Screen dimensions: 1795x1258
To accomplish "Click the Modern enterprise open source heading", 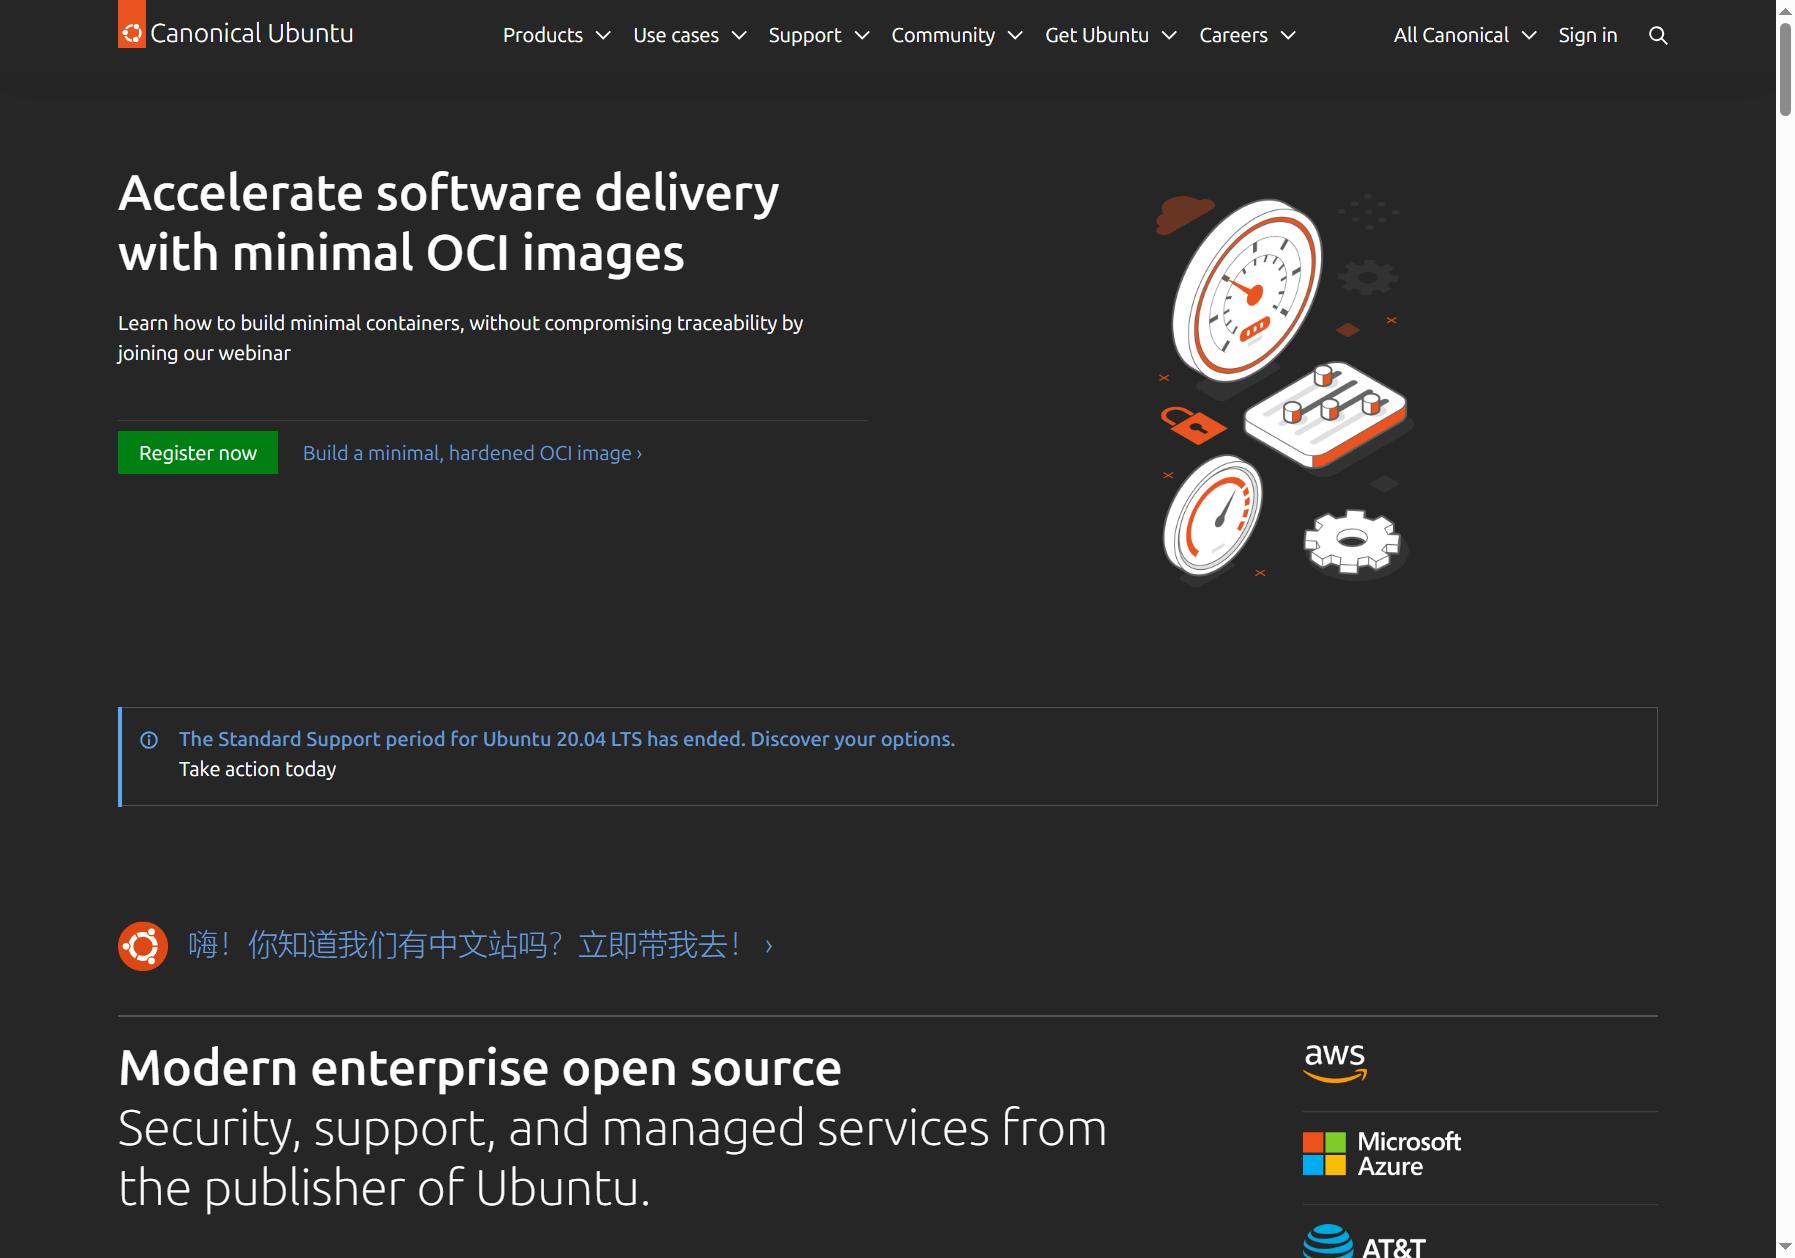I will 480,1067.
